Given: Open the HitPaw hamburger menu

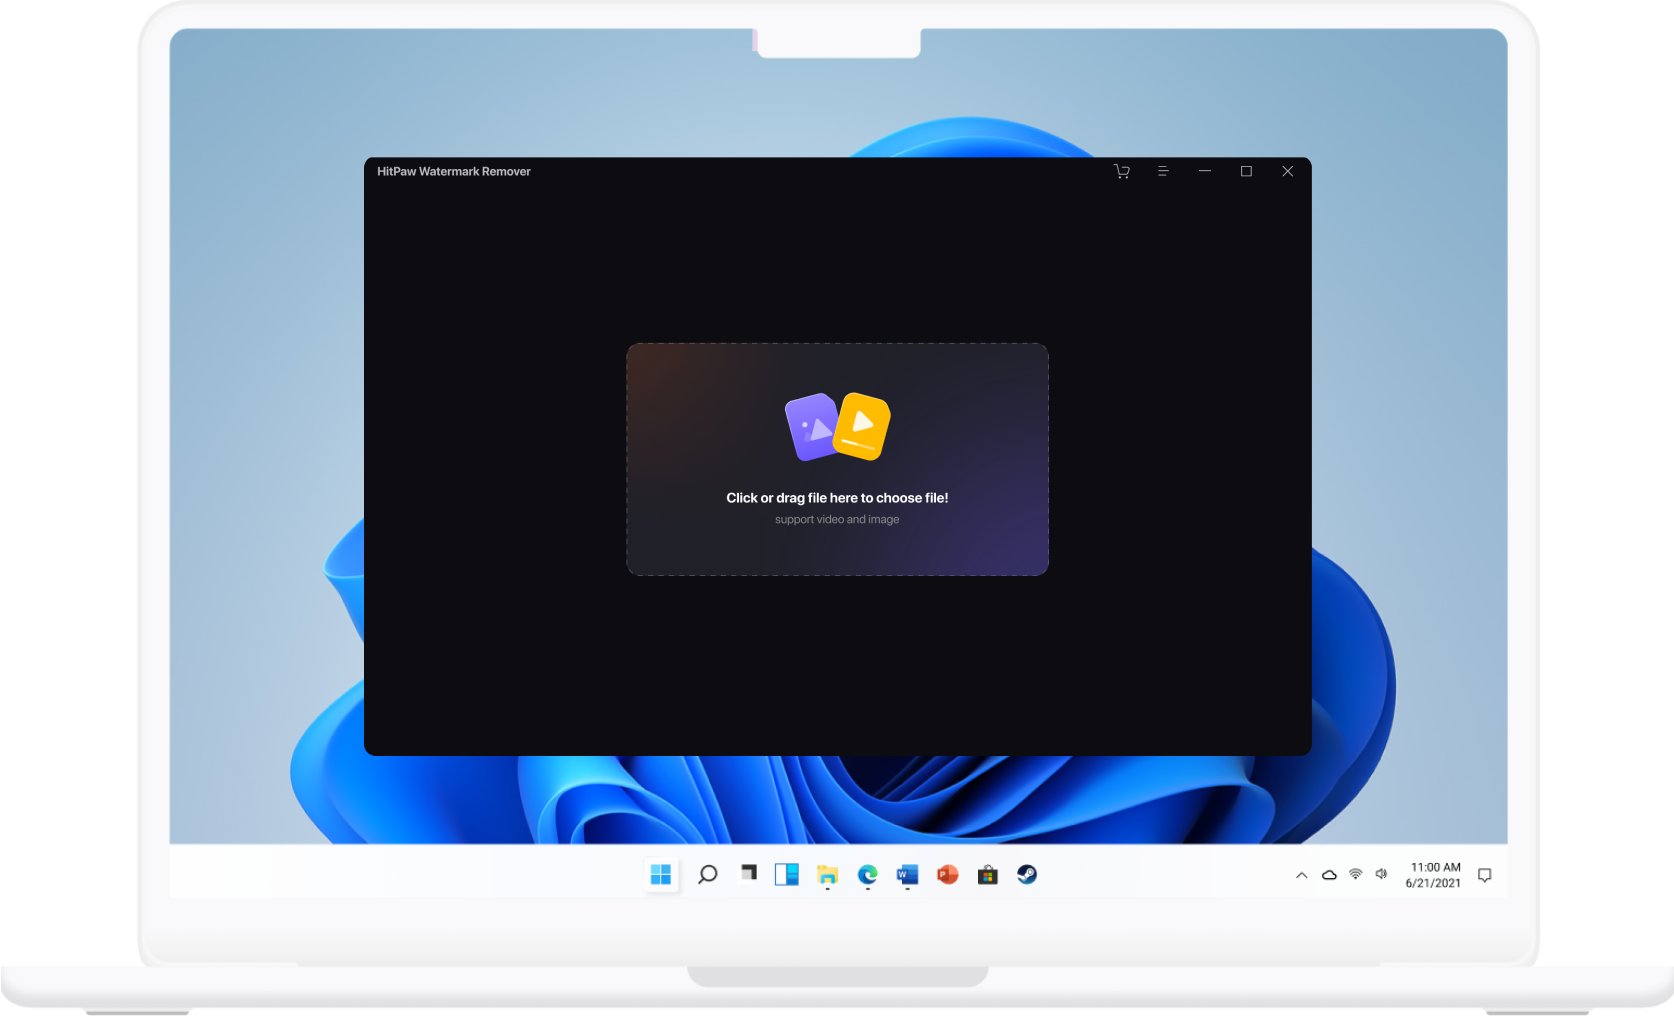Looking at the screenshot, I should pos(1163,171).
